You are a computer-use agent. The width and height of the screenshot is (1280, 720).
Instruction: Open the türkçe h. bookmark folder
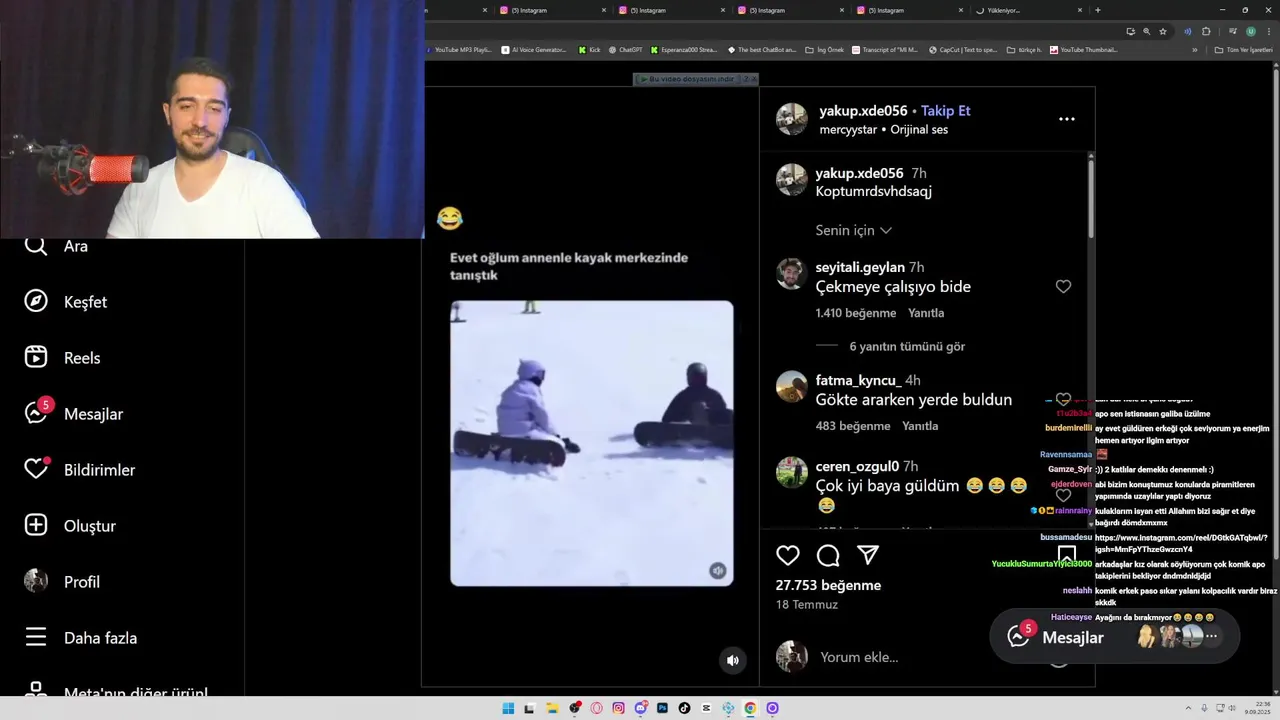pyautogui.click(x=1024, y=50)
